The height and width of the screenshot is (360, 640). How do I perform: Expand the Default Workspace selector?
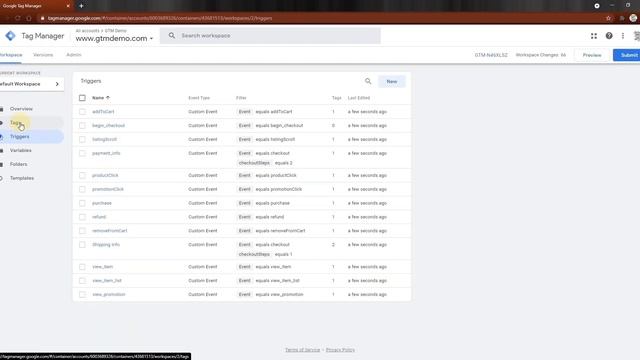pyautogui.click(x=31, y=84)
